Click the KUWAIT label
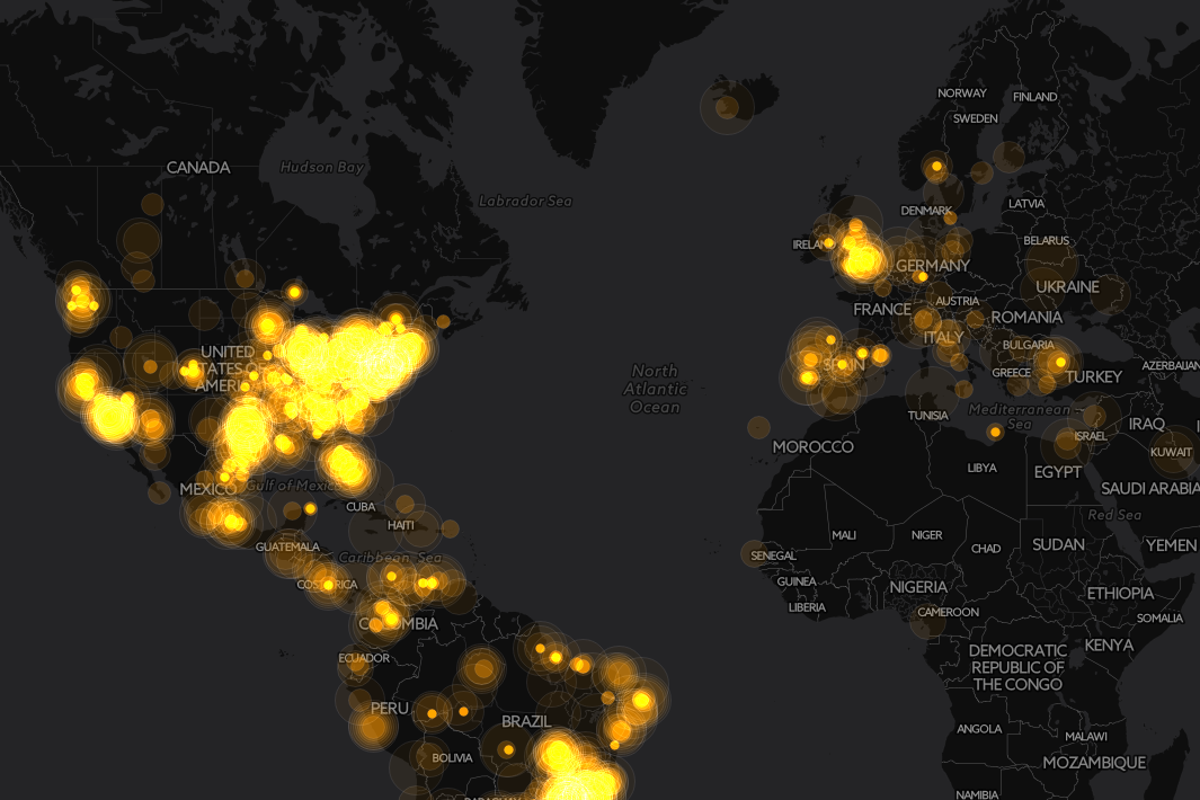Image resolution: width=1200 pixels, height=800 pixels. 1172,453
